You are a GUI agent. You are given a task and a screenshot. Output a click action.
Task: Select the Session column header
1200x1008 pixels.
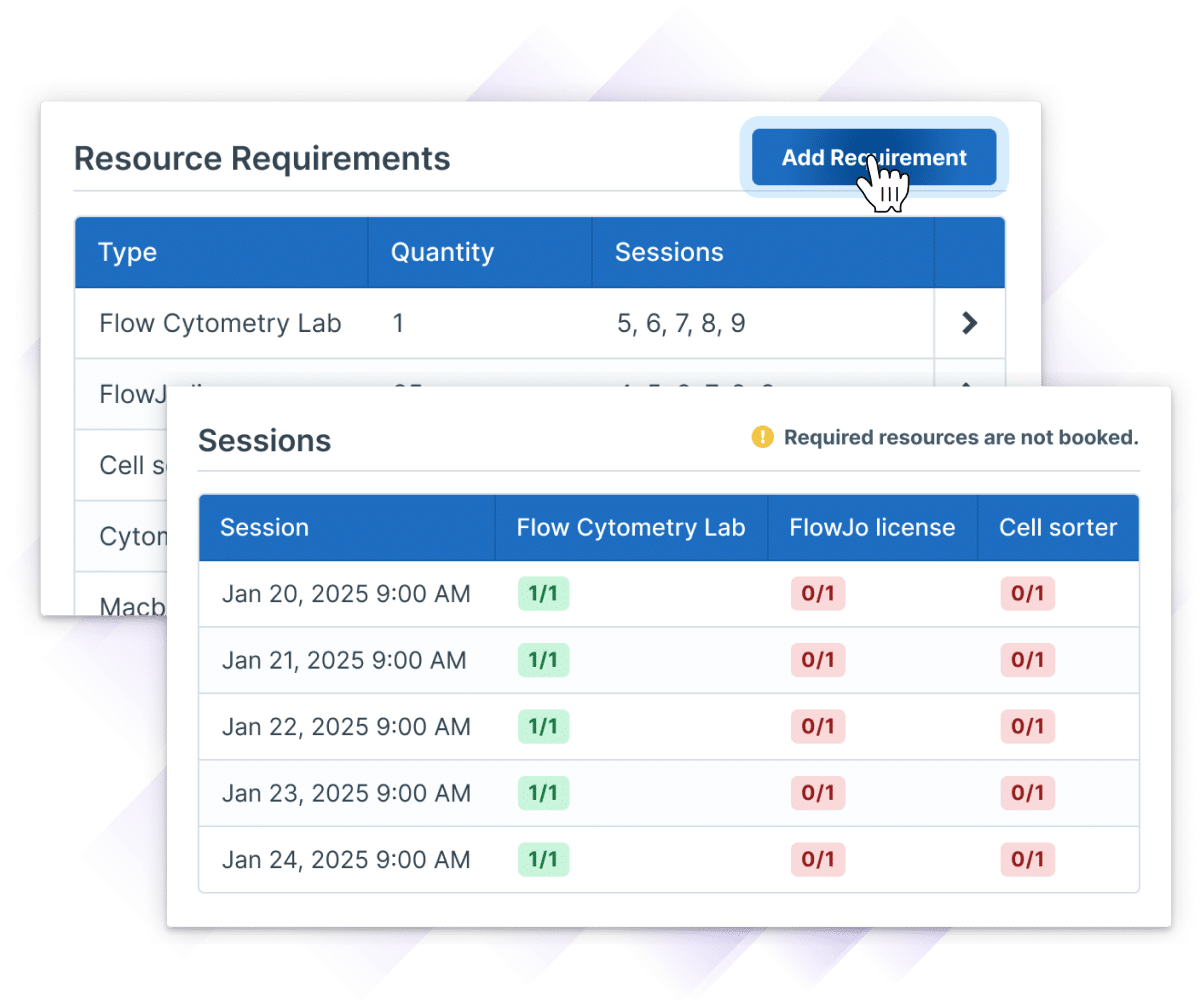(x=264, y=528)
